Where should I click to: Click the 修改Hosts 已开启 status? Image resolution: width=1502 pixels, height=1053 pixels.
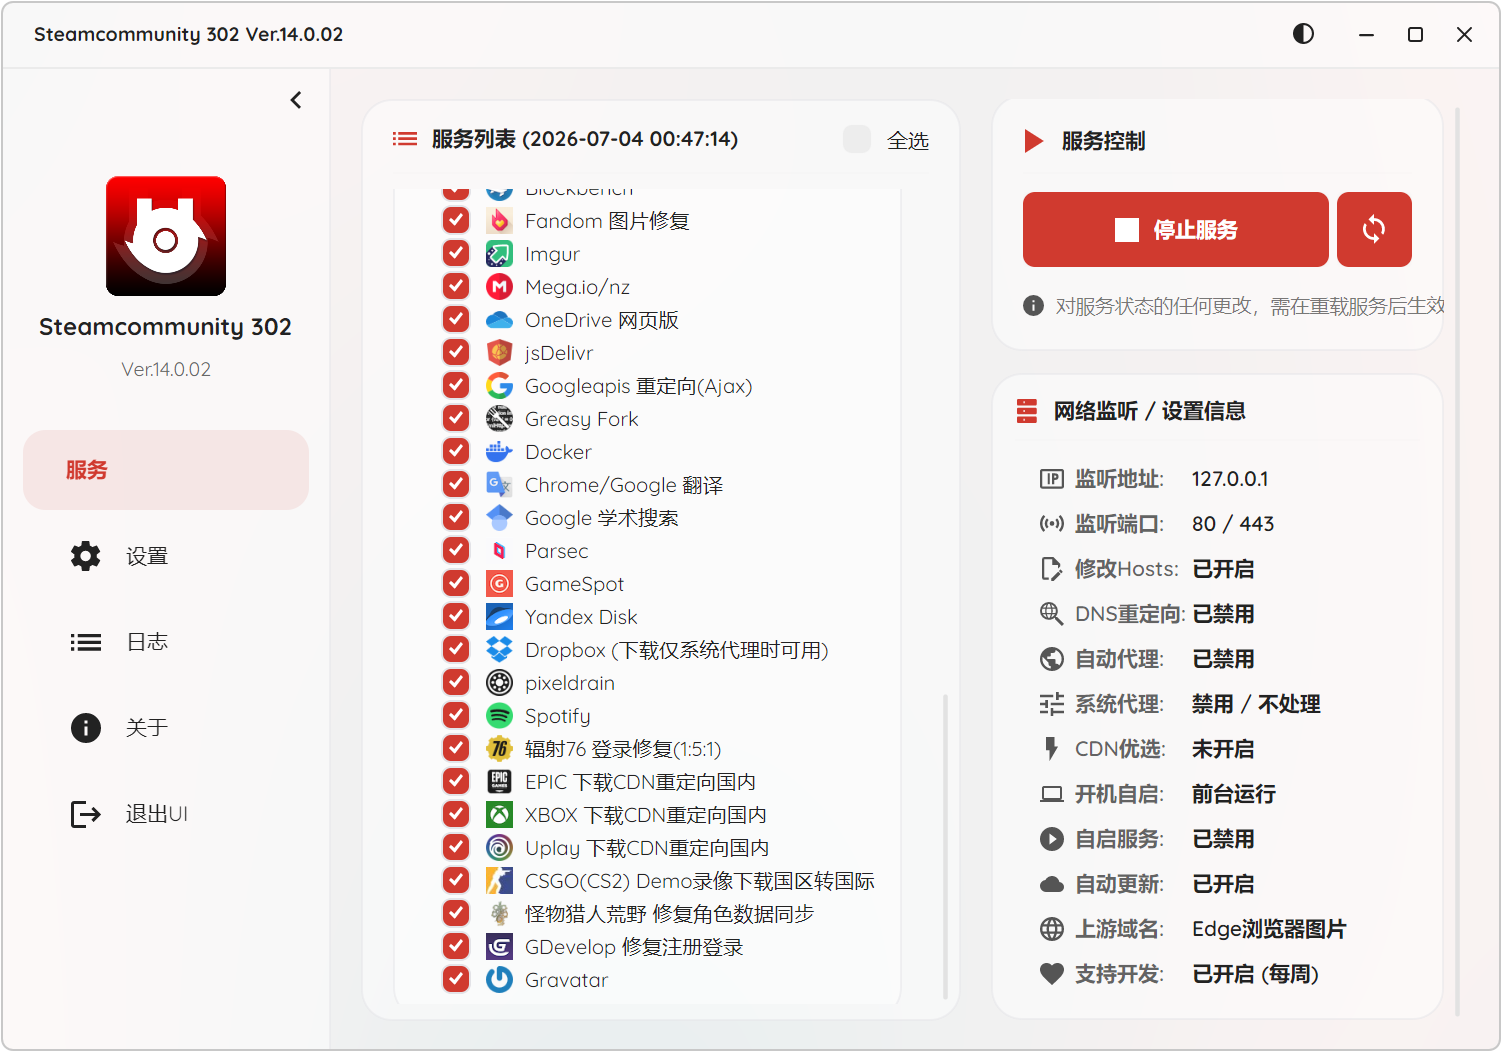pyautogui.click(x=1223, y=569)
